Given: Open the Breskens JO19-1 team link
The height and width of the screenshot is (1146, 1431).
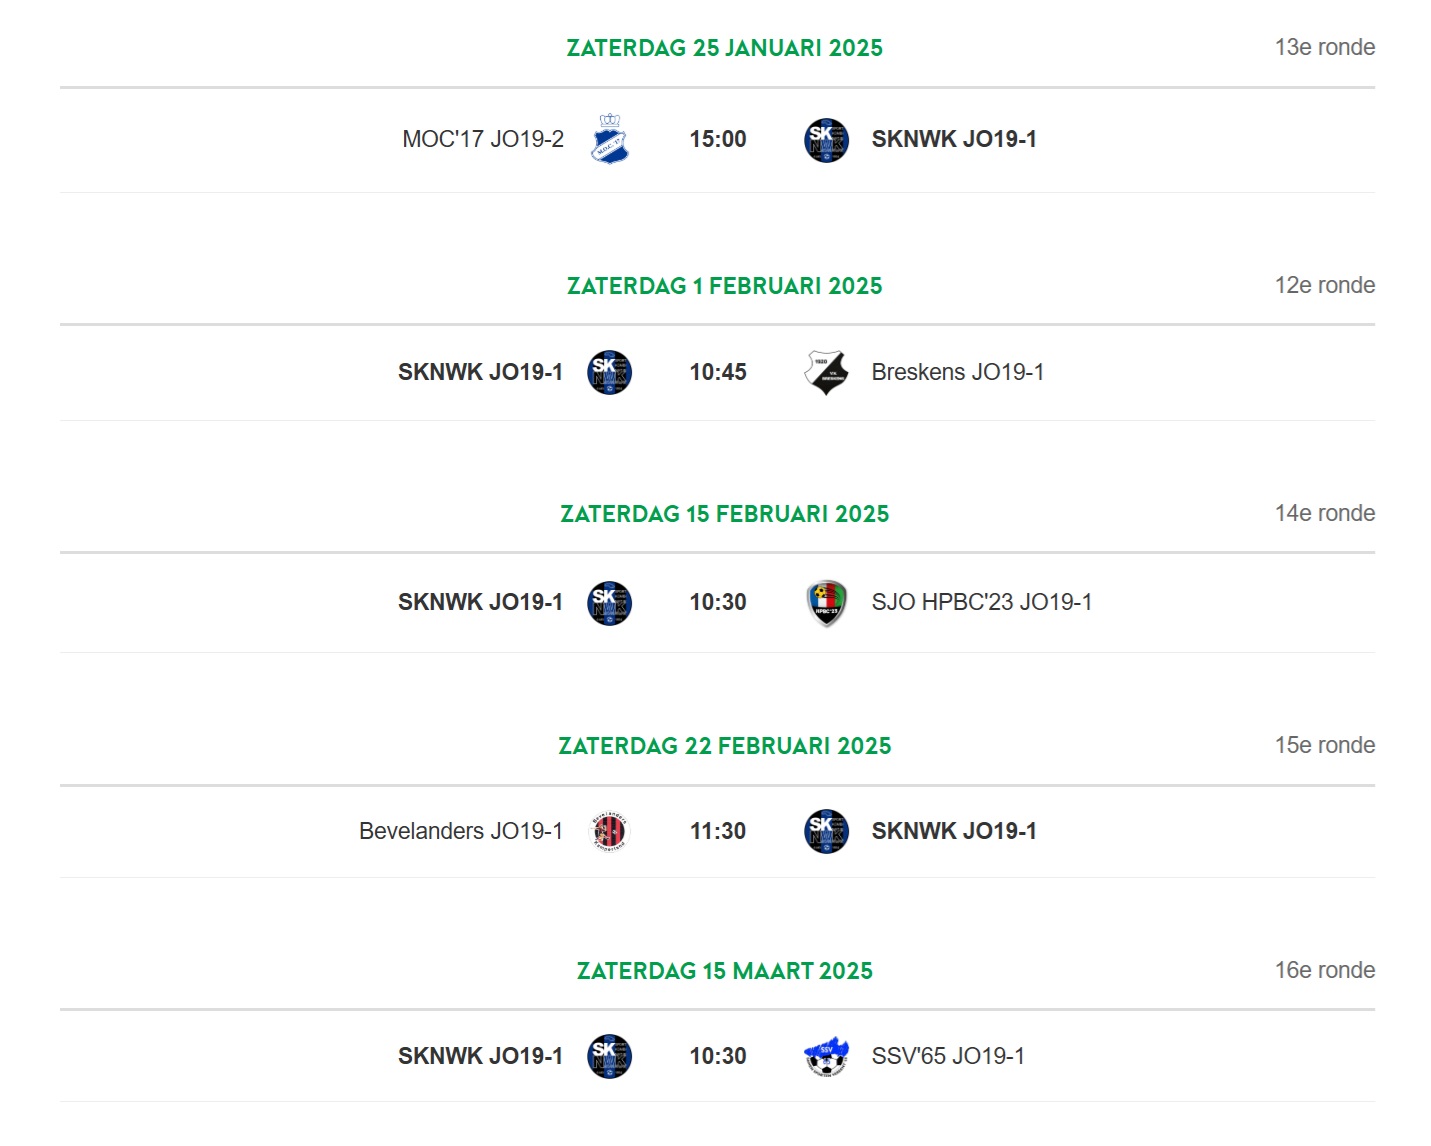Looking at the screenshot, I should (958, 372).
